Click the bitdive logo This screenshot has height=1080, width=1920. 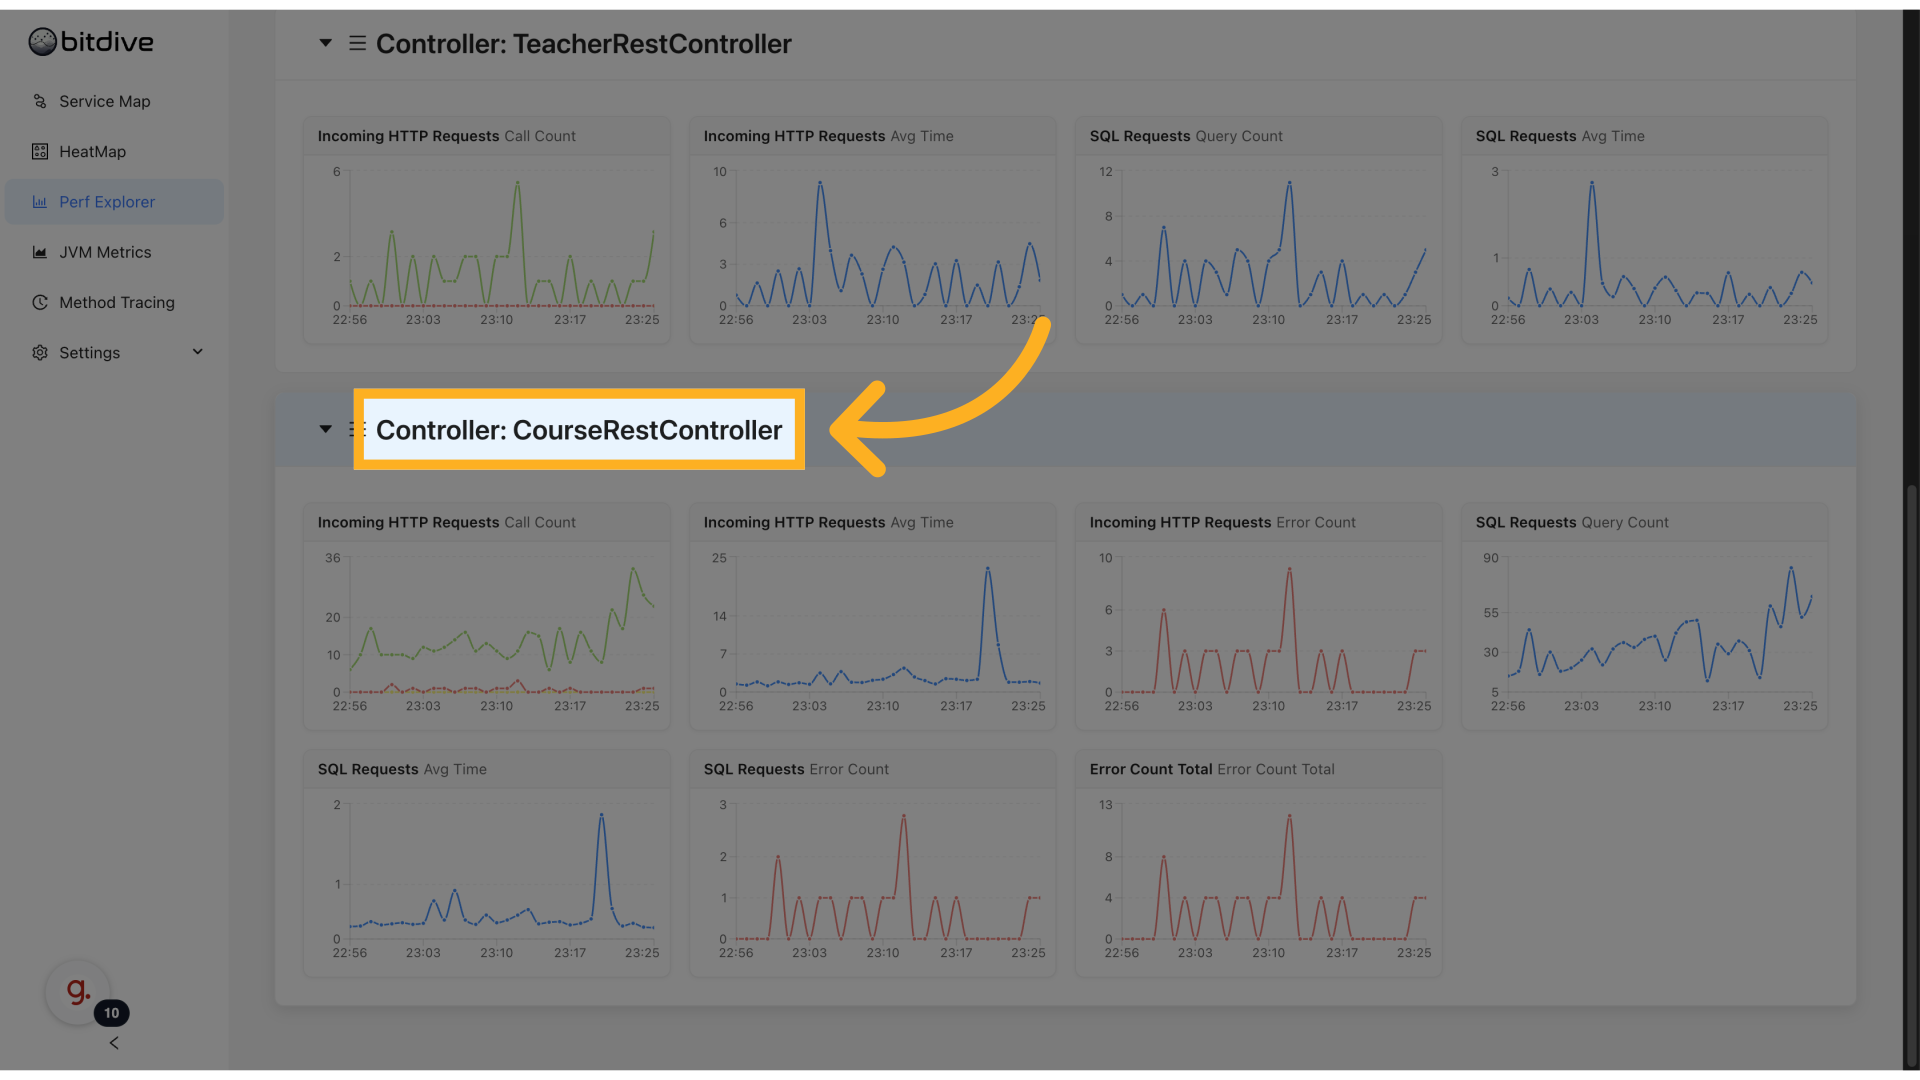[x=91, y=42]
